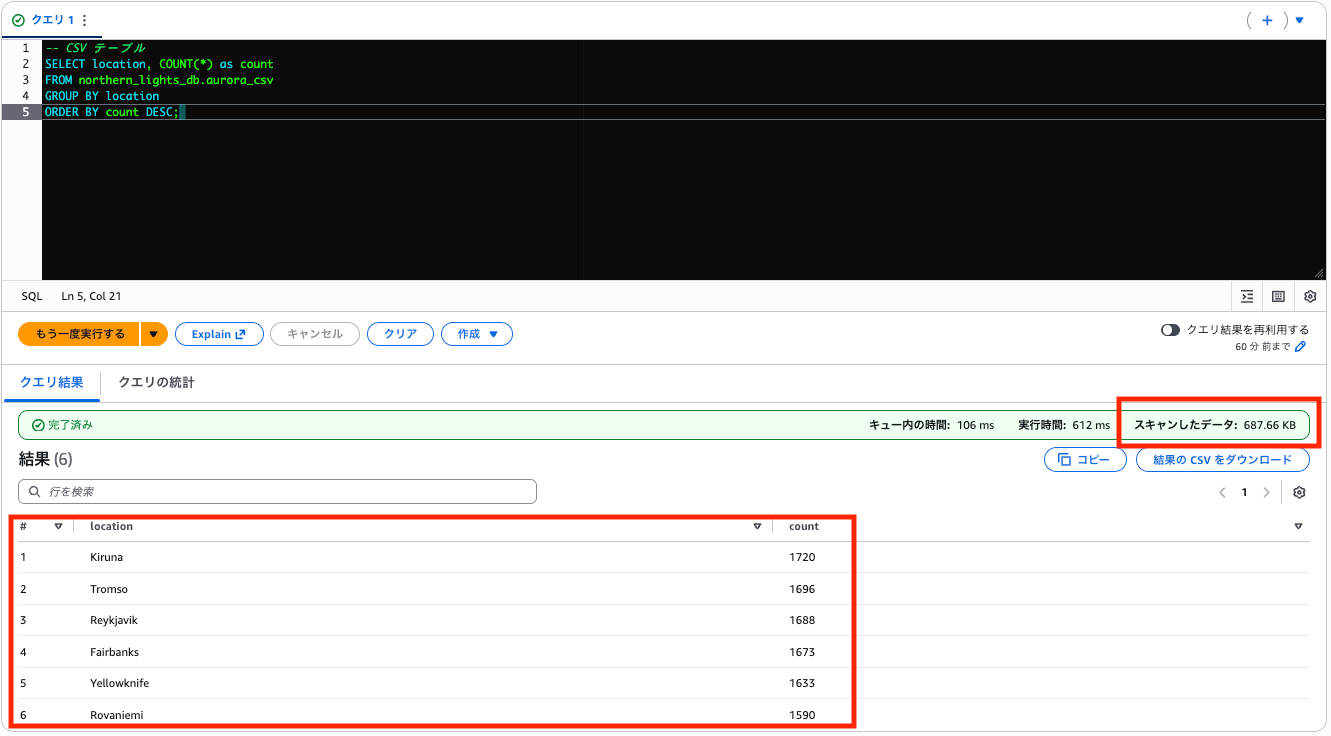Click the count value 1696
Viewport: 1331px width, 736px height.
(802, 589)
